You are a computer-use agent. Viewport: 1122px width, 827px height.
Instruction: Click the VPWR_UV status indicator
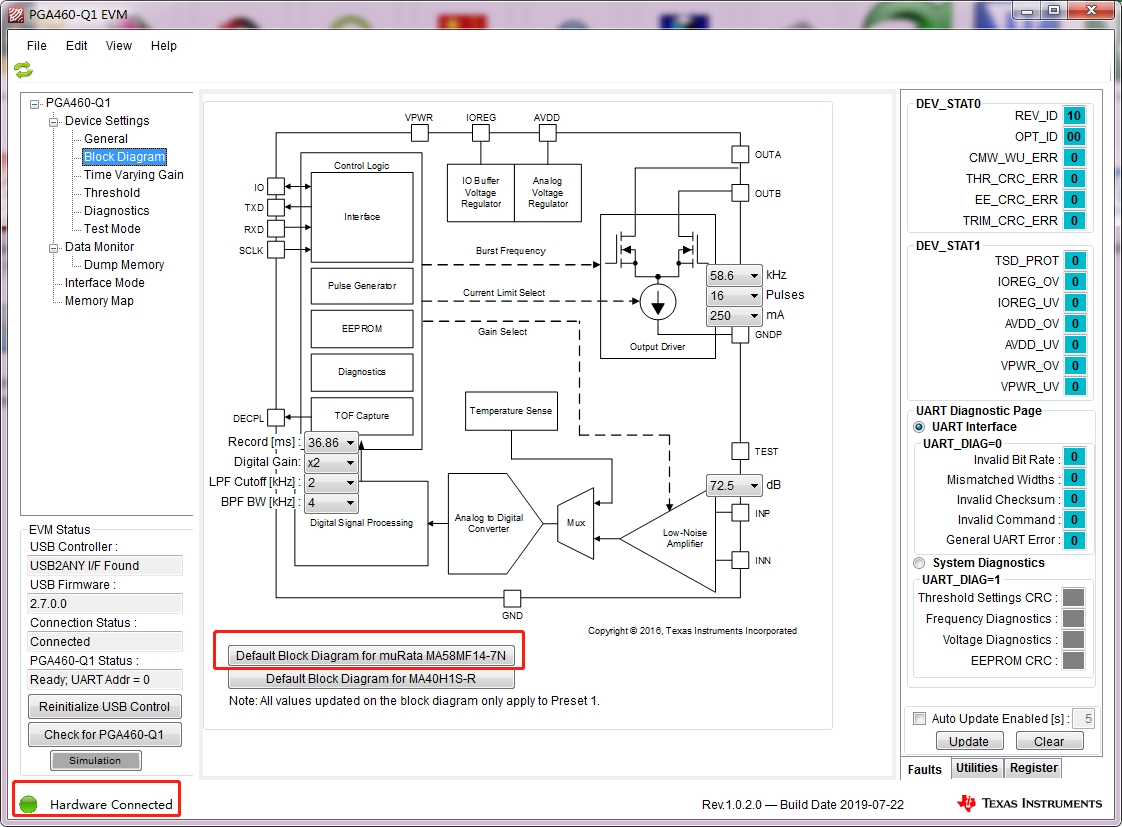(1075, 386)
